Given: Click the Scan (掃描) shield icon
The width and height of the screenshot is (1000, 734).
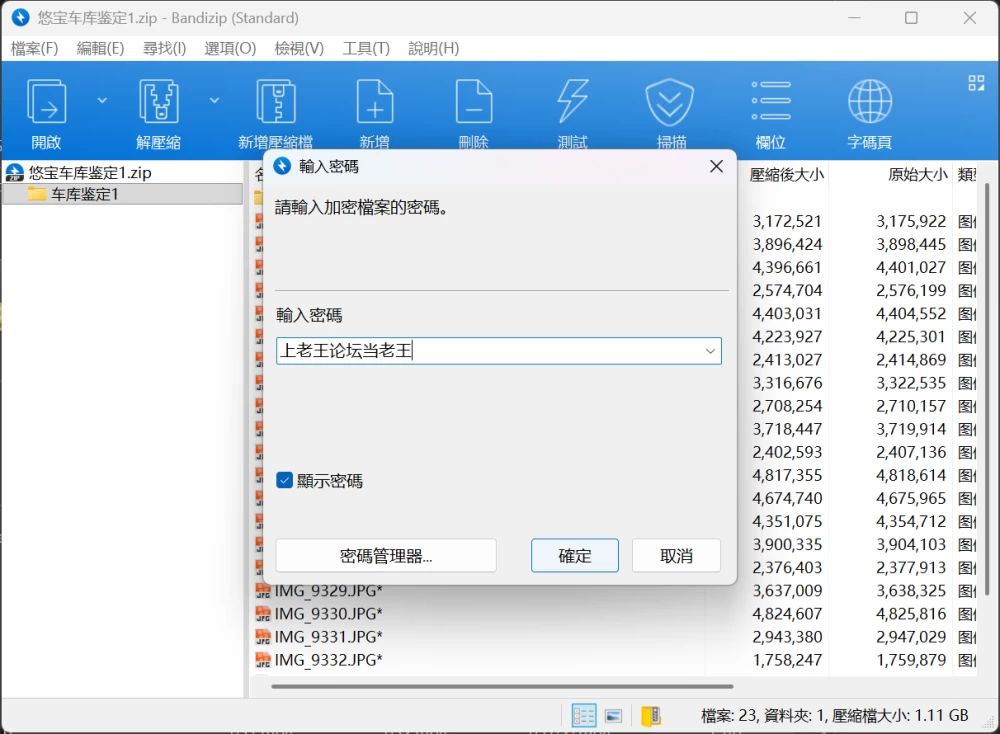Looking at the screenshot, I should click(x=670, y=101).
